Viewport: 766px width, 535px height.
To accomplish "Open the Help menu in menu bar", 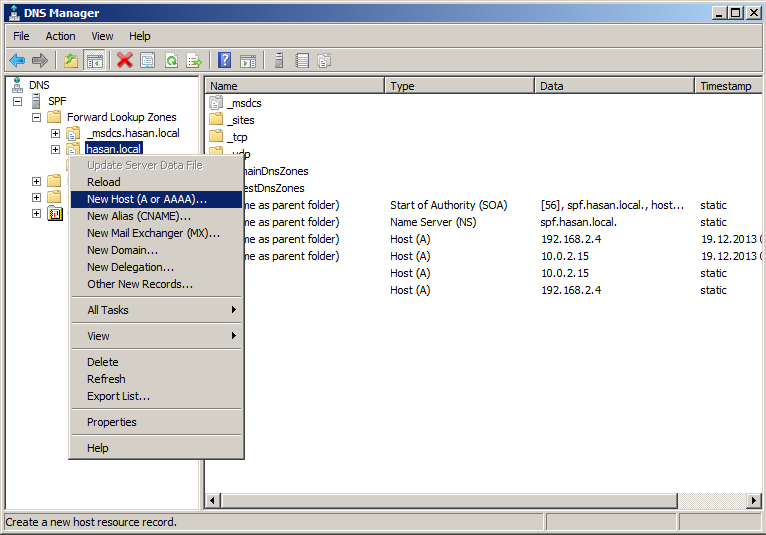I will click(x=140, y=36).
